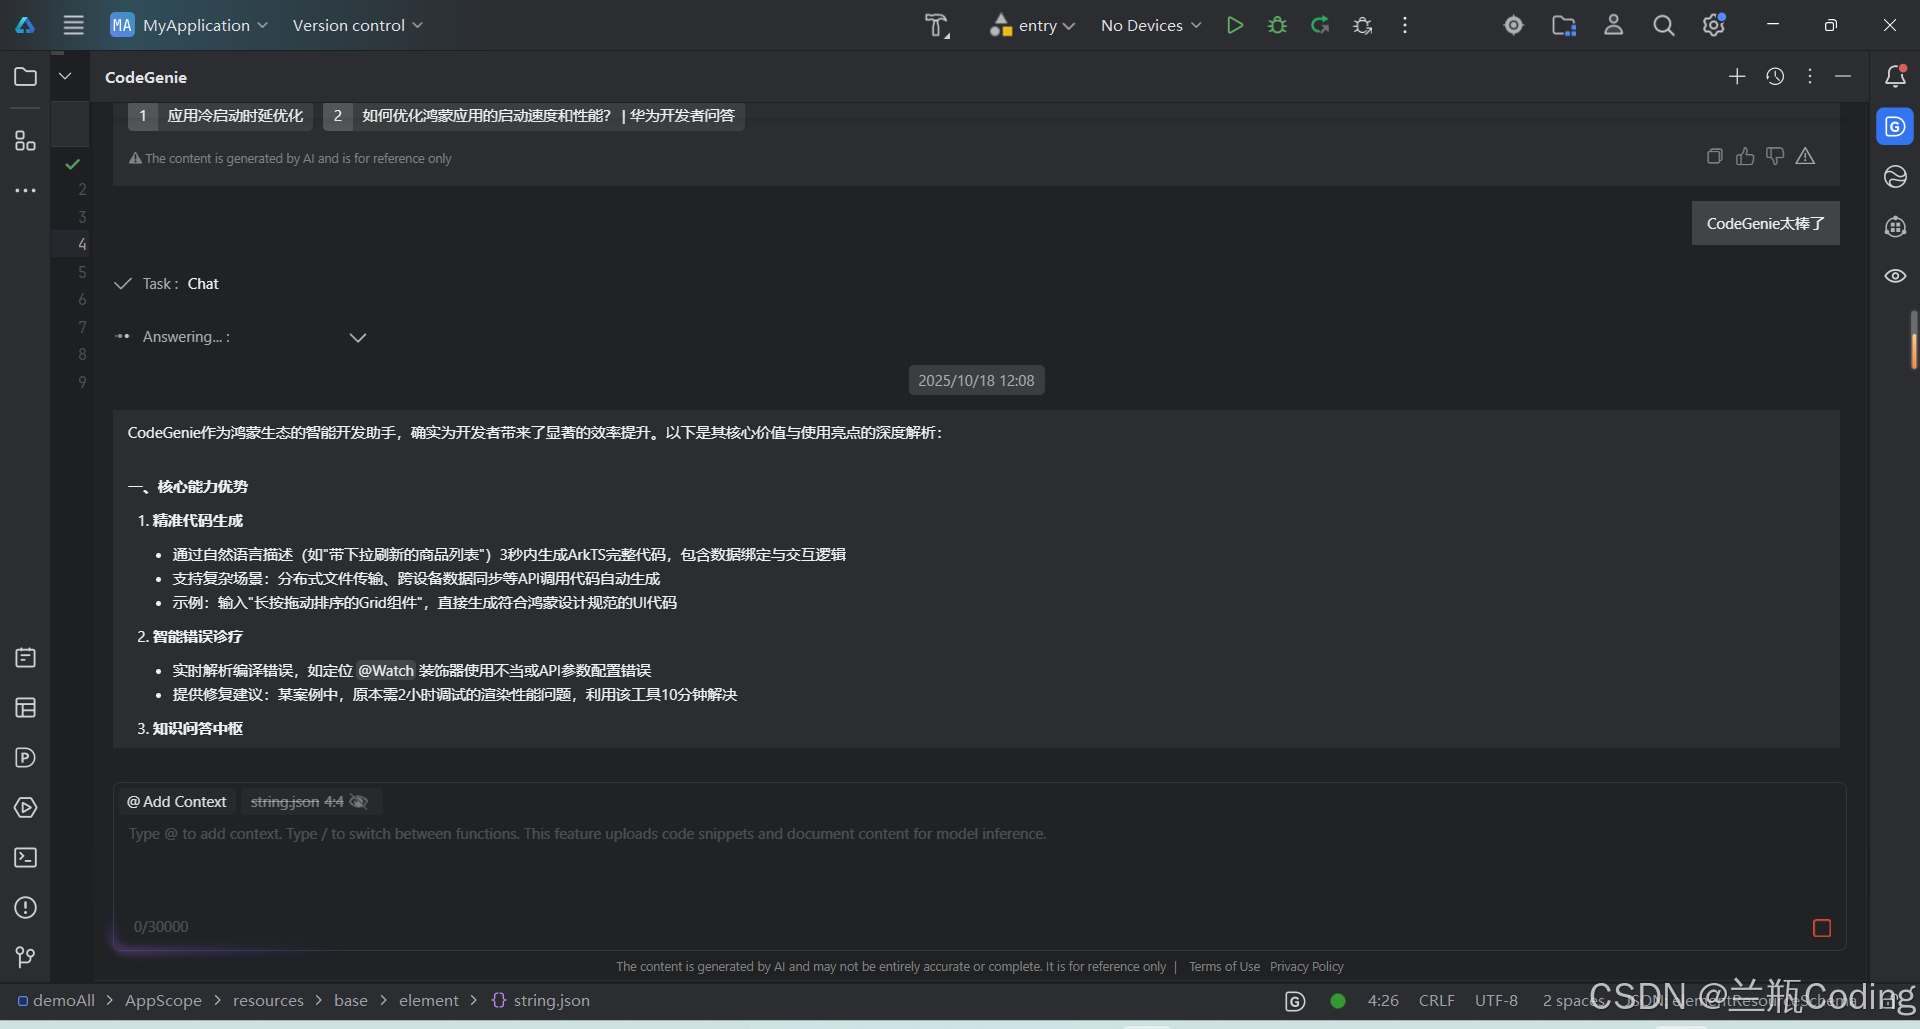This screenshot has width=1920, height=1029.
Task: Open the Git branch tool window
Action: pos(26,958)
